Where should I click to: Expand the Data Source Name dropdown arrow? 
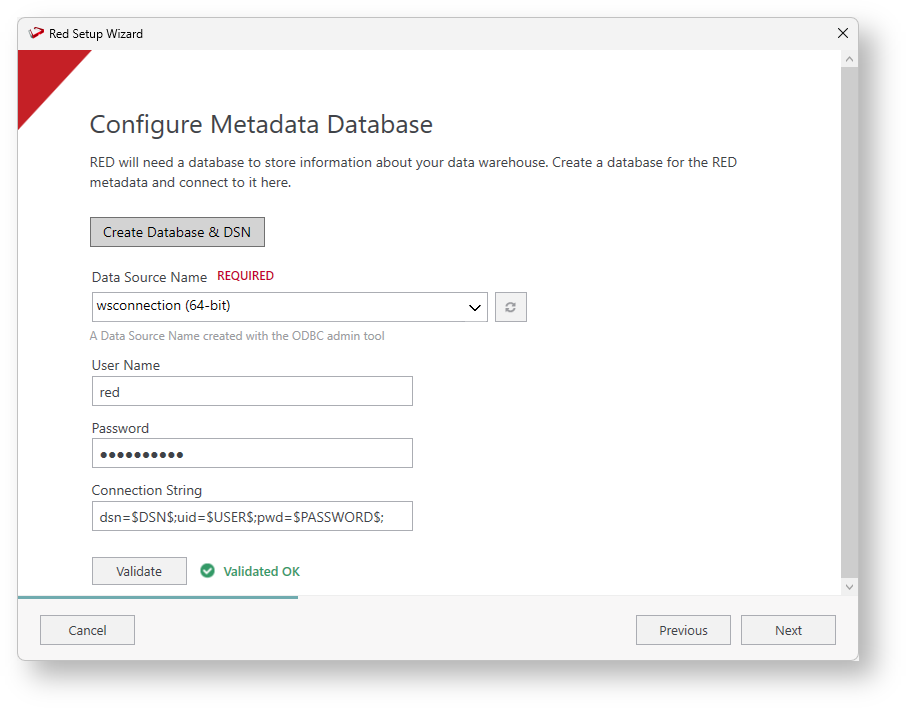(475, 307)
